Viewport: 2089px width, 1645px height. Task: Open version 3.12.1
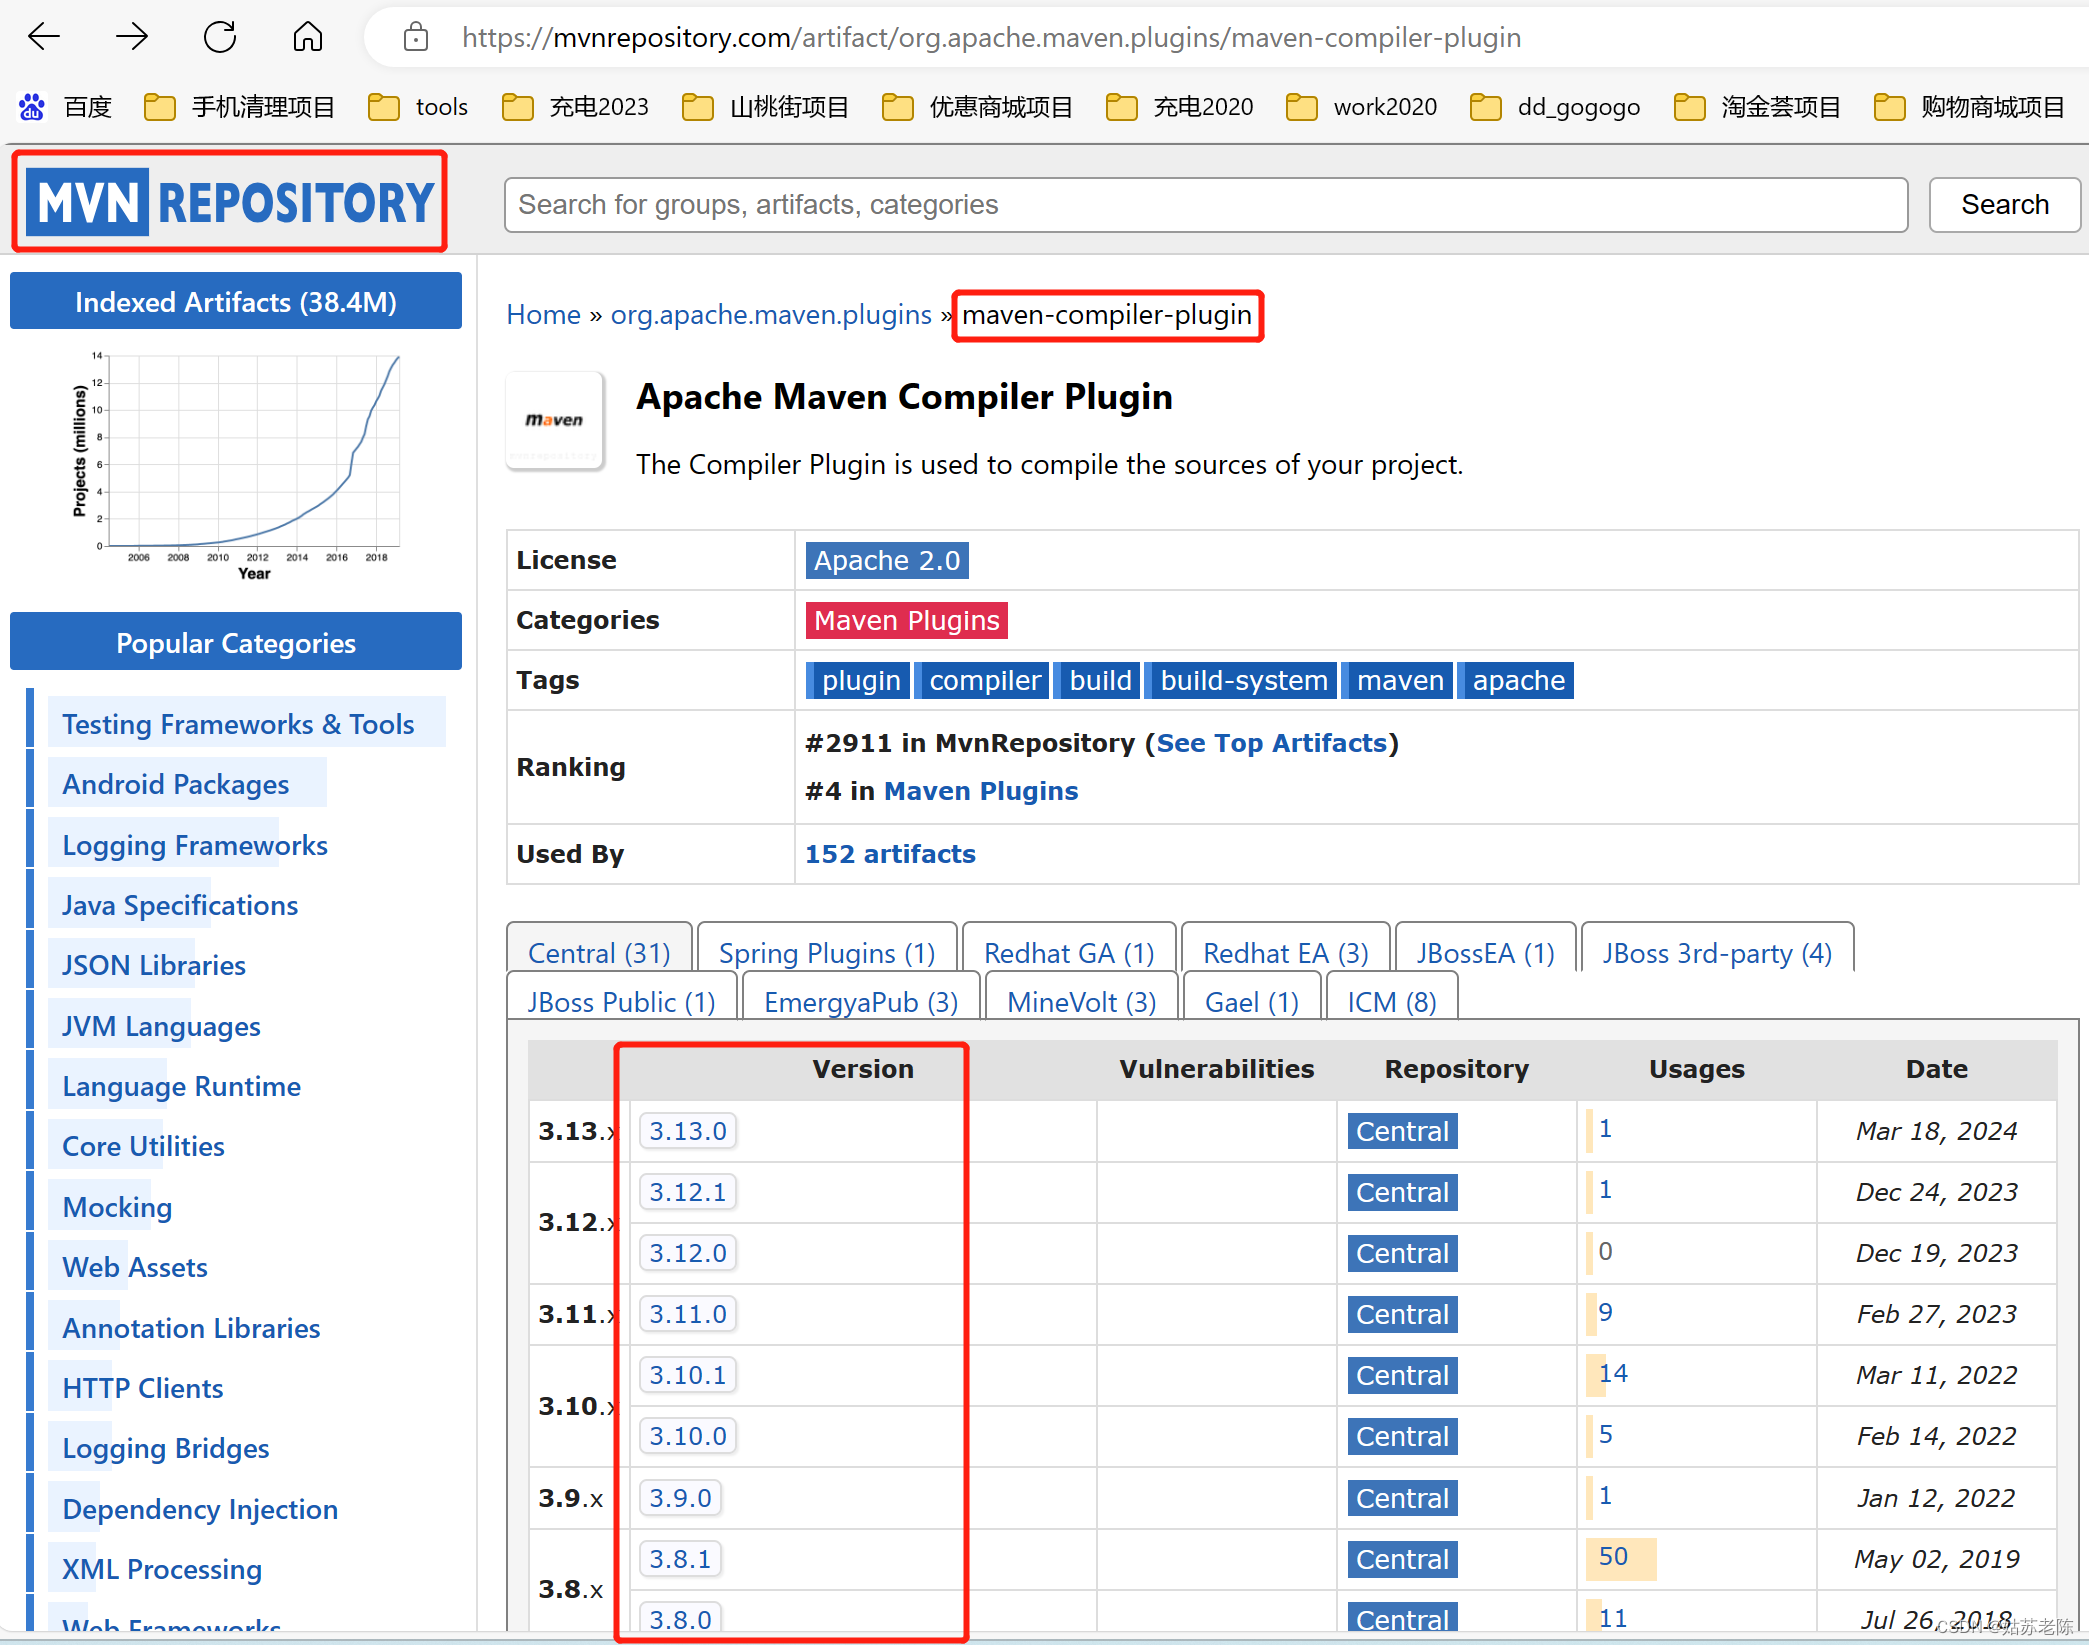click(x=687, y=1192)
